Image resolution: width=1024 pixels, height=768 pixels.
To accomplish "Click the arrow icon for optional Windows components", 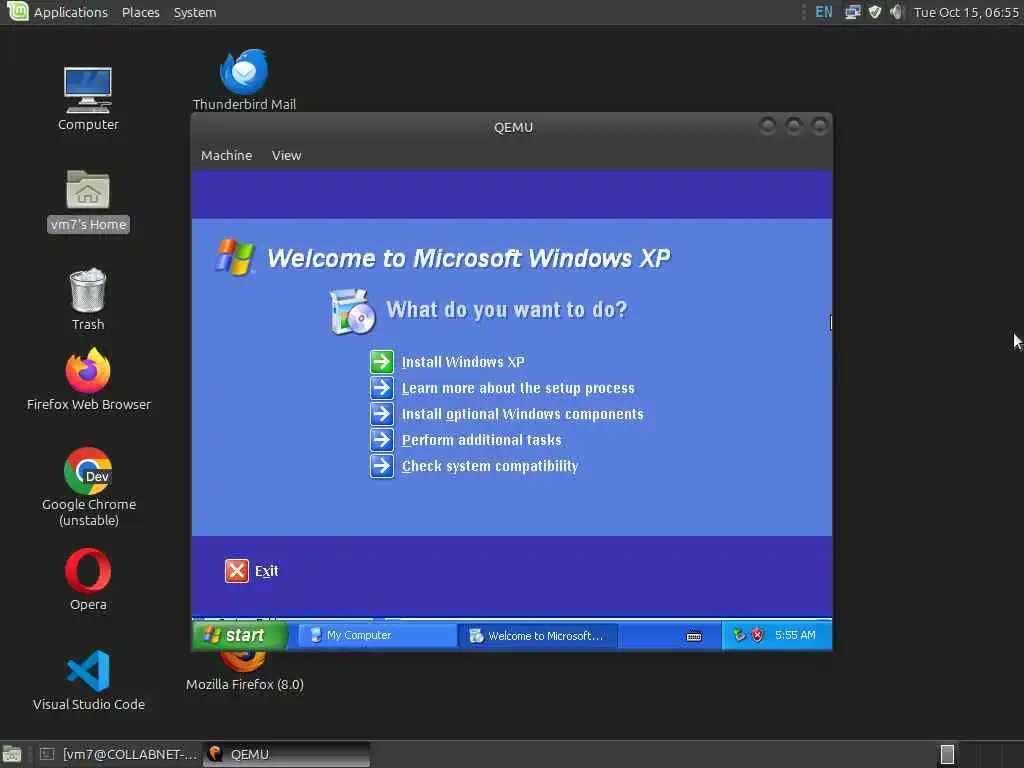I will coord(382,414).
